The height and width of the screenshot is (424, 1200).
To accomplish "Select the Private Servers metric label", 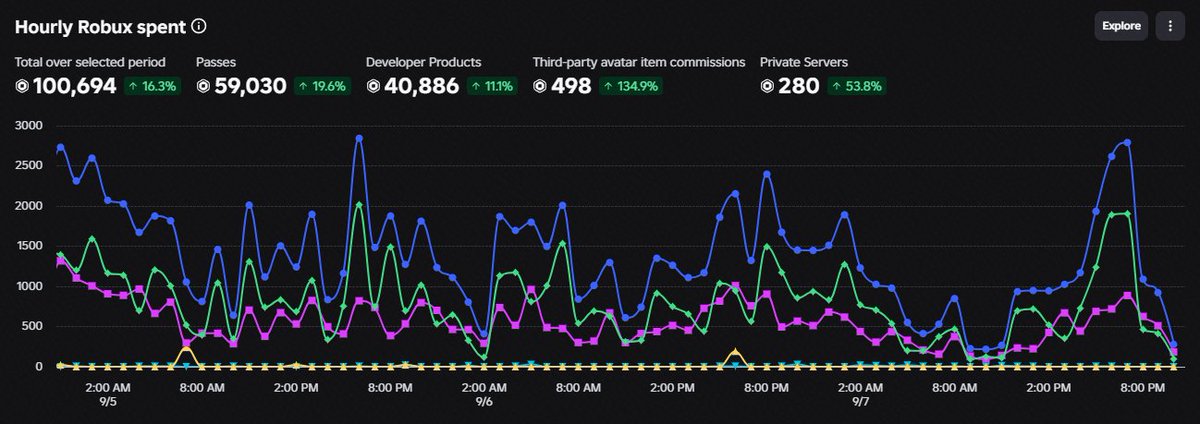I will [x=803, y=62].
